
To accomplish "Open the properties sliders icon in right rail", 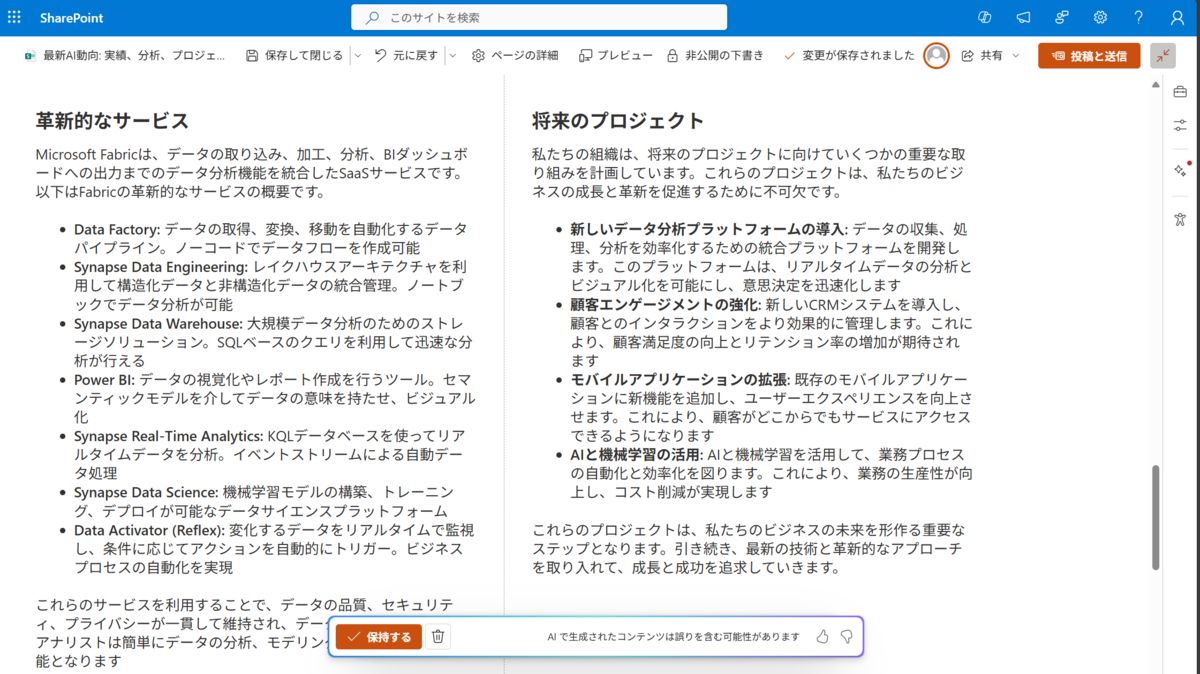I will pyautogui.click(x=1180, y=125).
